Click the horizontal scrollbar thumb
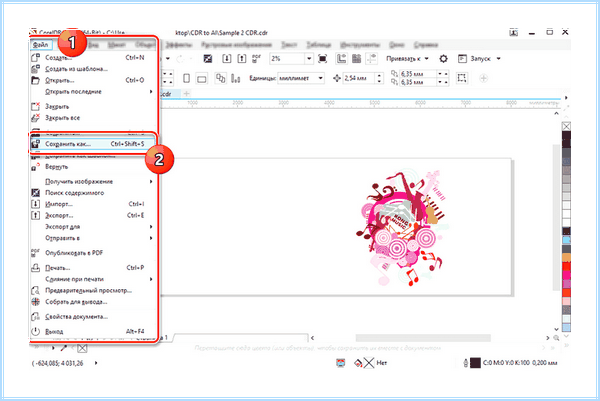This screenshot has width=600, height=401. [423, 338]
